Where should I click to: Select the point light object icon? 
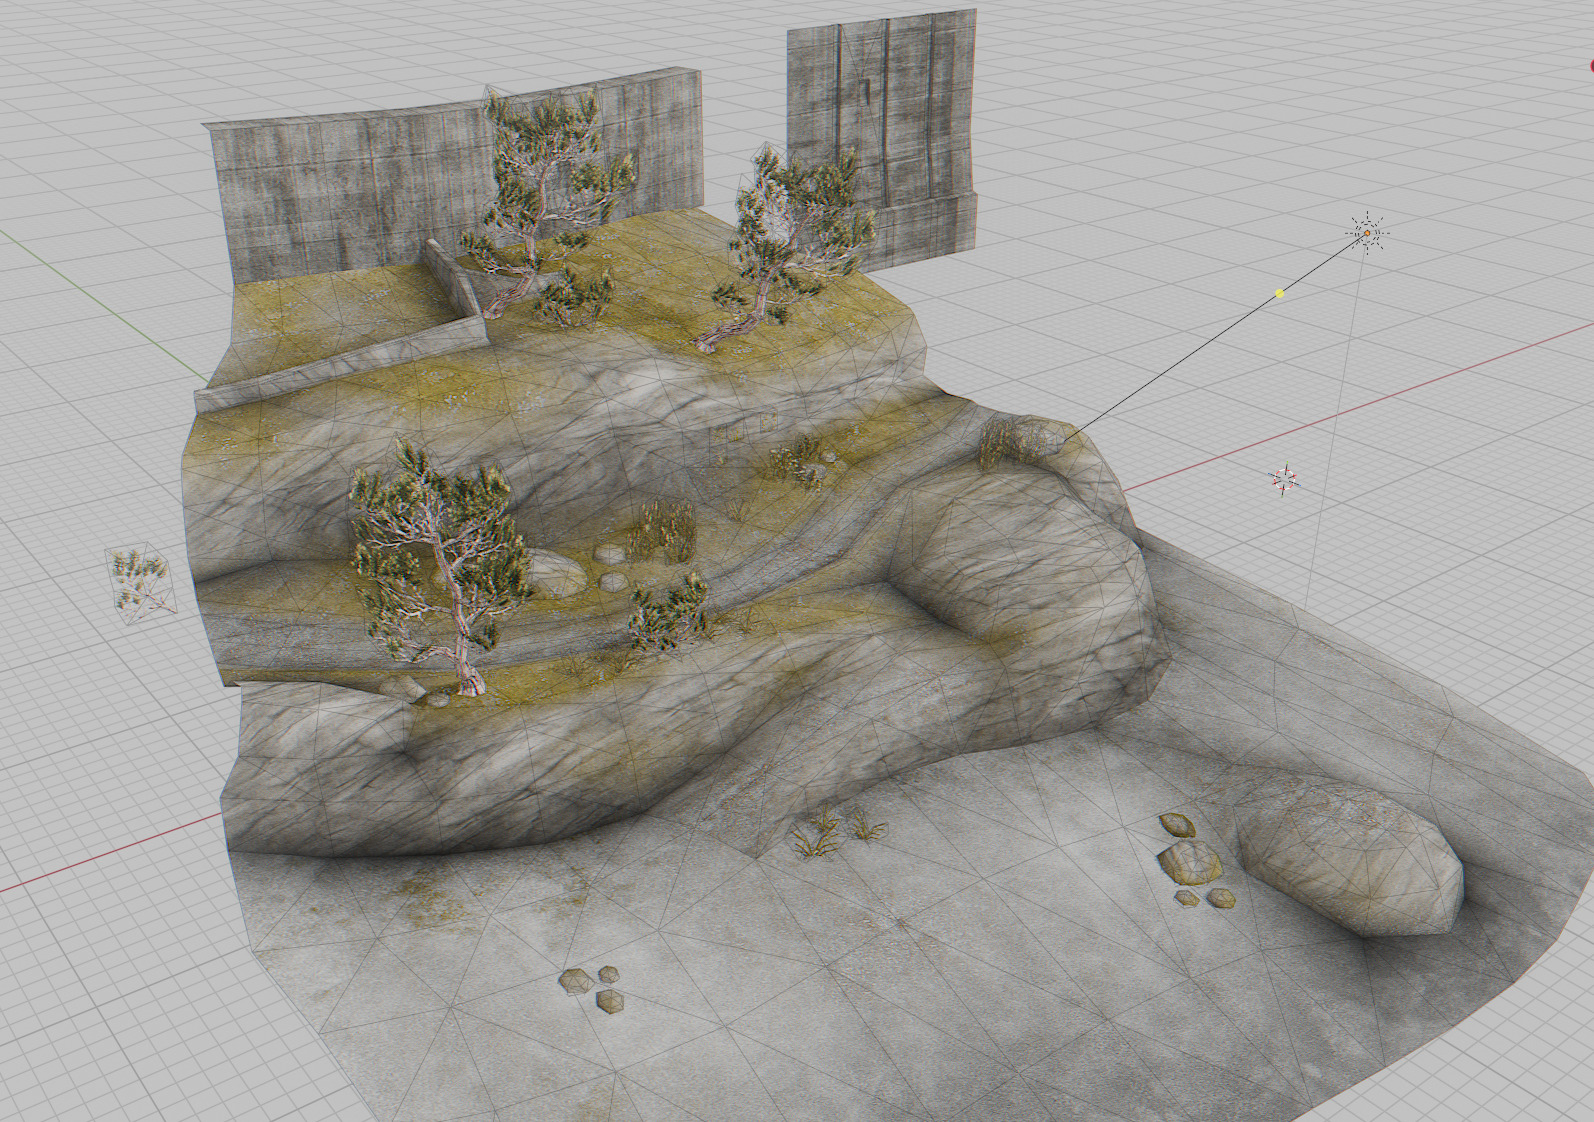1366,234
